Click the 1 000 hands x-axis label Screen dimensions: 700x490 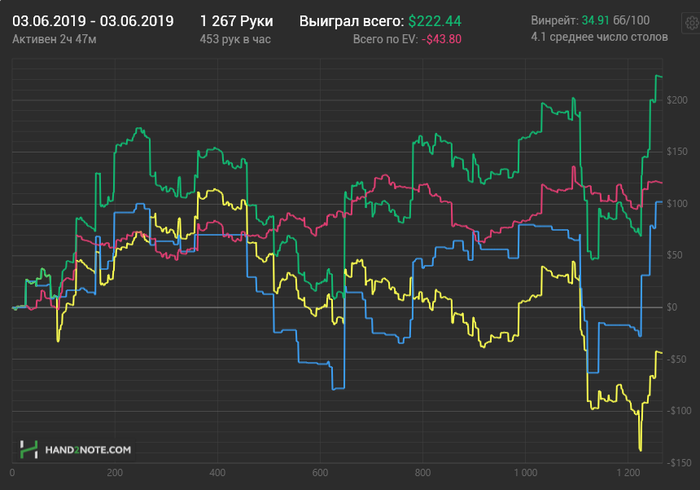[x=525, y=473]
